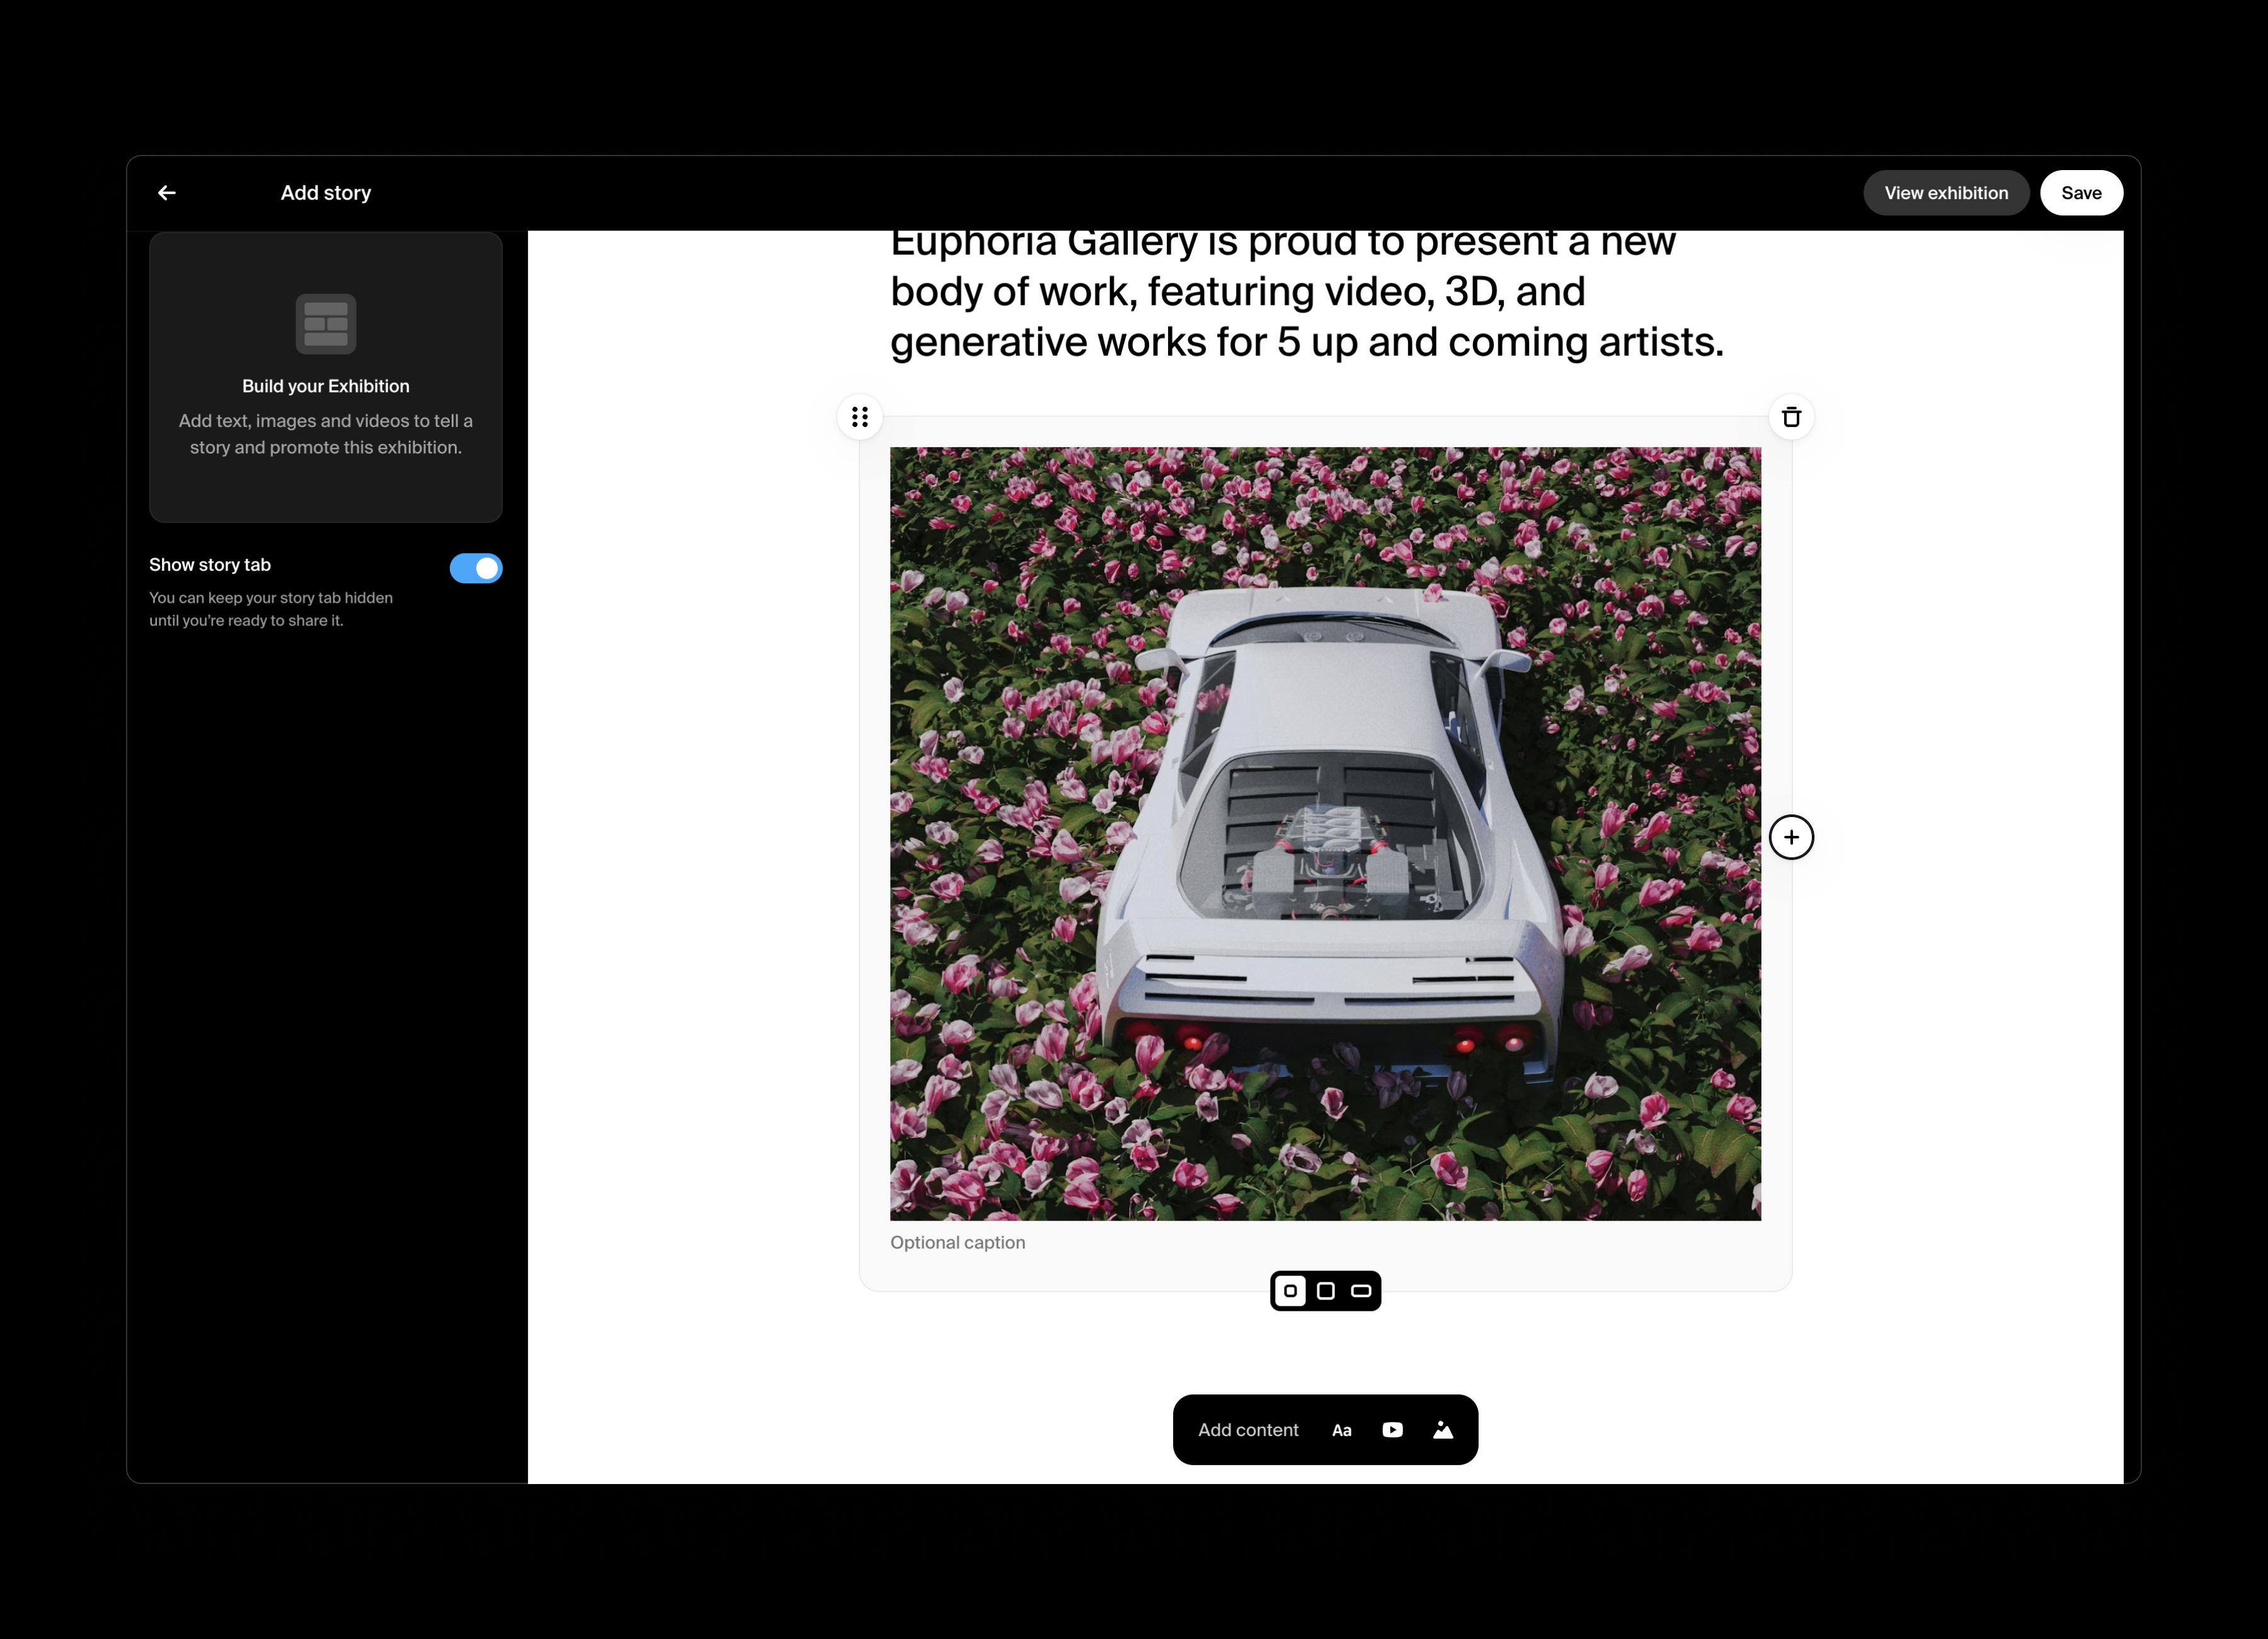
Task: Open image size selector under the photo
Action: [1325, 1291]
